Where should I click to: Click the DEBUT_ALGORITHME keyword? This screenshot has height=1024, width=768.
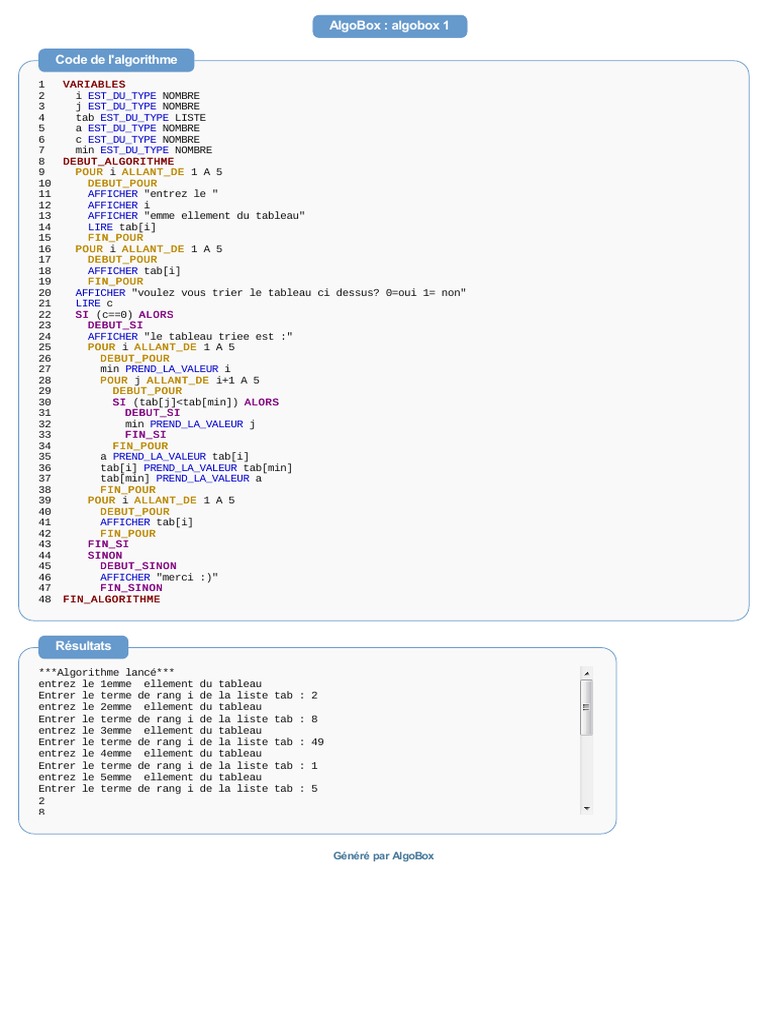(118, 161)
